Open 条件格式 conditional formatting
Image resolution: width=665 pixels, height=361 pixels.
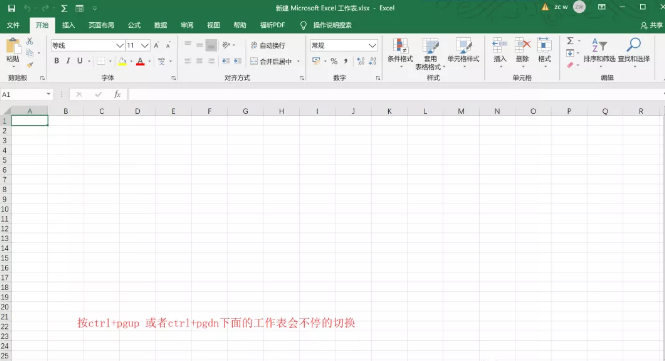click(400, 52)
